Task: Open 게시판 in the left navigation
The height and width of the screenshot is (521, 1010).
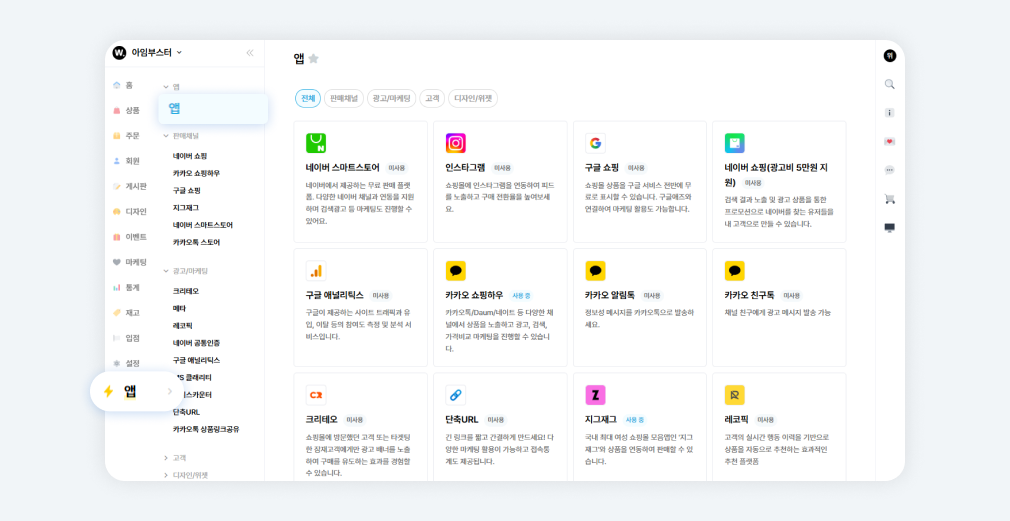Action: 129,186
